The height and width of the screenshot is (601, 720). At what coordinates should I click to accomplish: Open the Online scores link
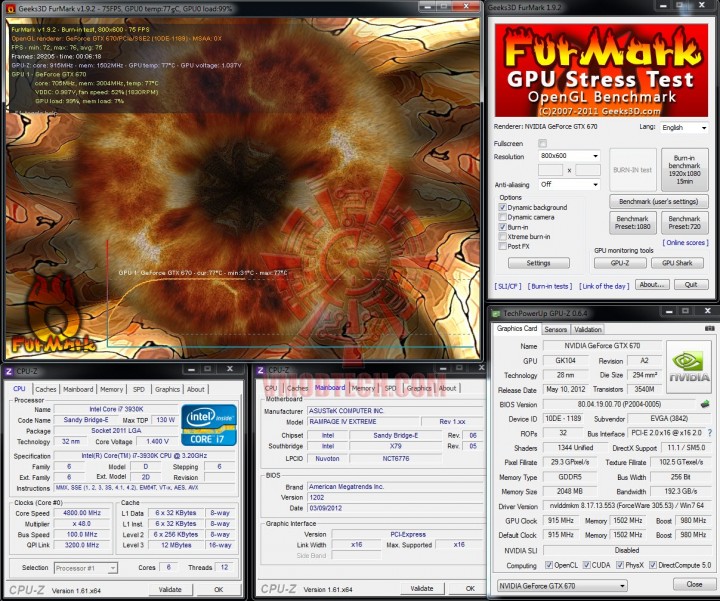(x=685, y=242)
